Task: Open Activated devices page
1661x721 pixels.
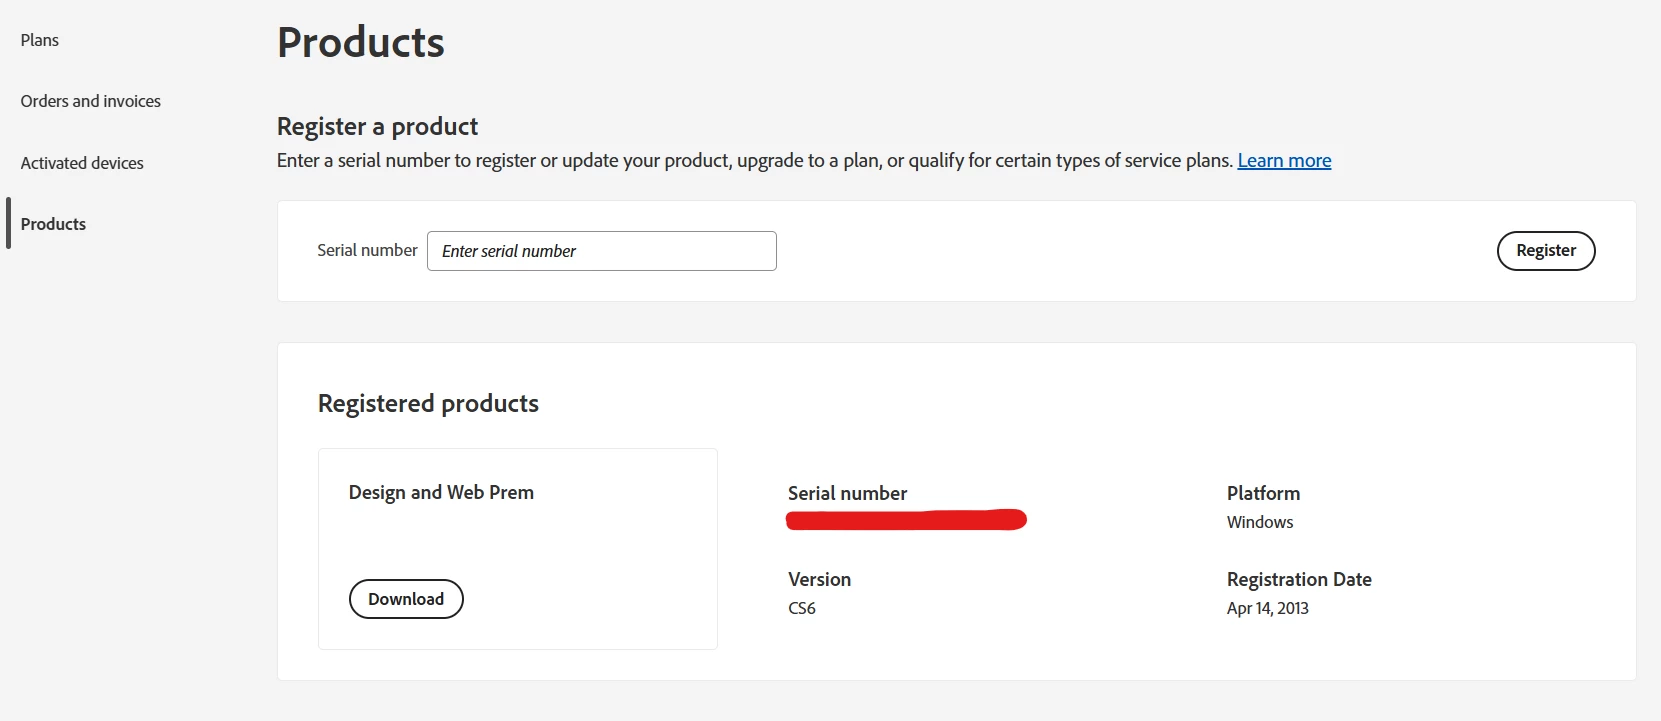Action: [x=82, y=163]
